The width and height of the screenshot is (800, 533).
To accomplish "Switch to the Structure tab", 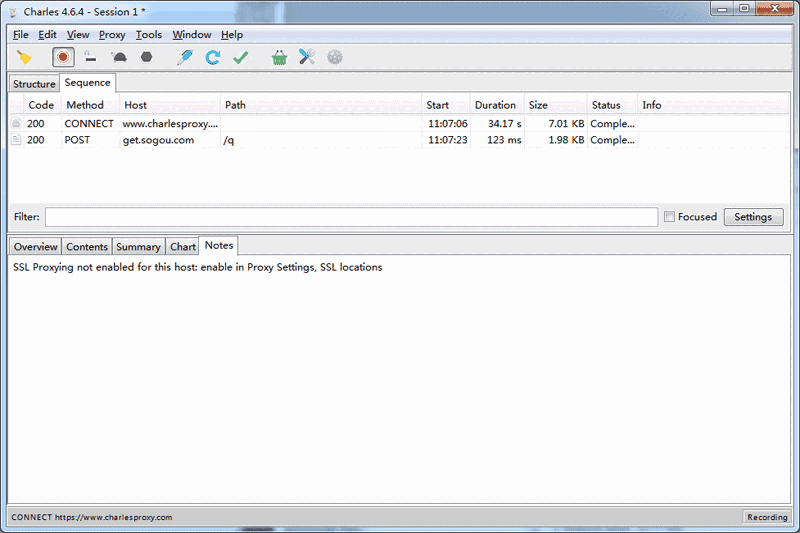I will coord(34,84).
